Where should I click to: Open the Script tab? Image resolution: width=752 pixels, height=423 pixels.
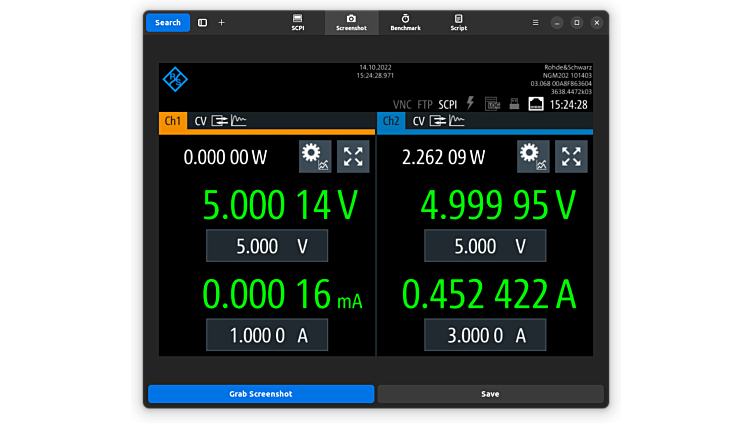[458, 22]
